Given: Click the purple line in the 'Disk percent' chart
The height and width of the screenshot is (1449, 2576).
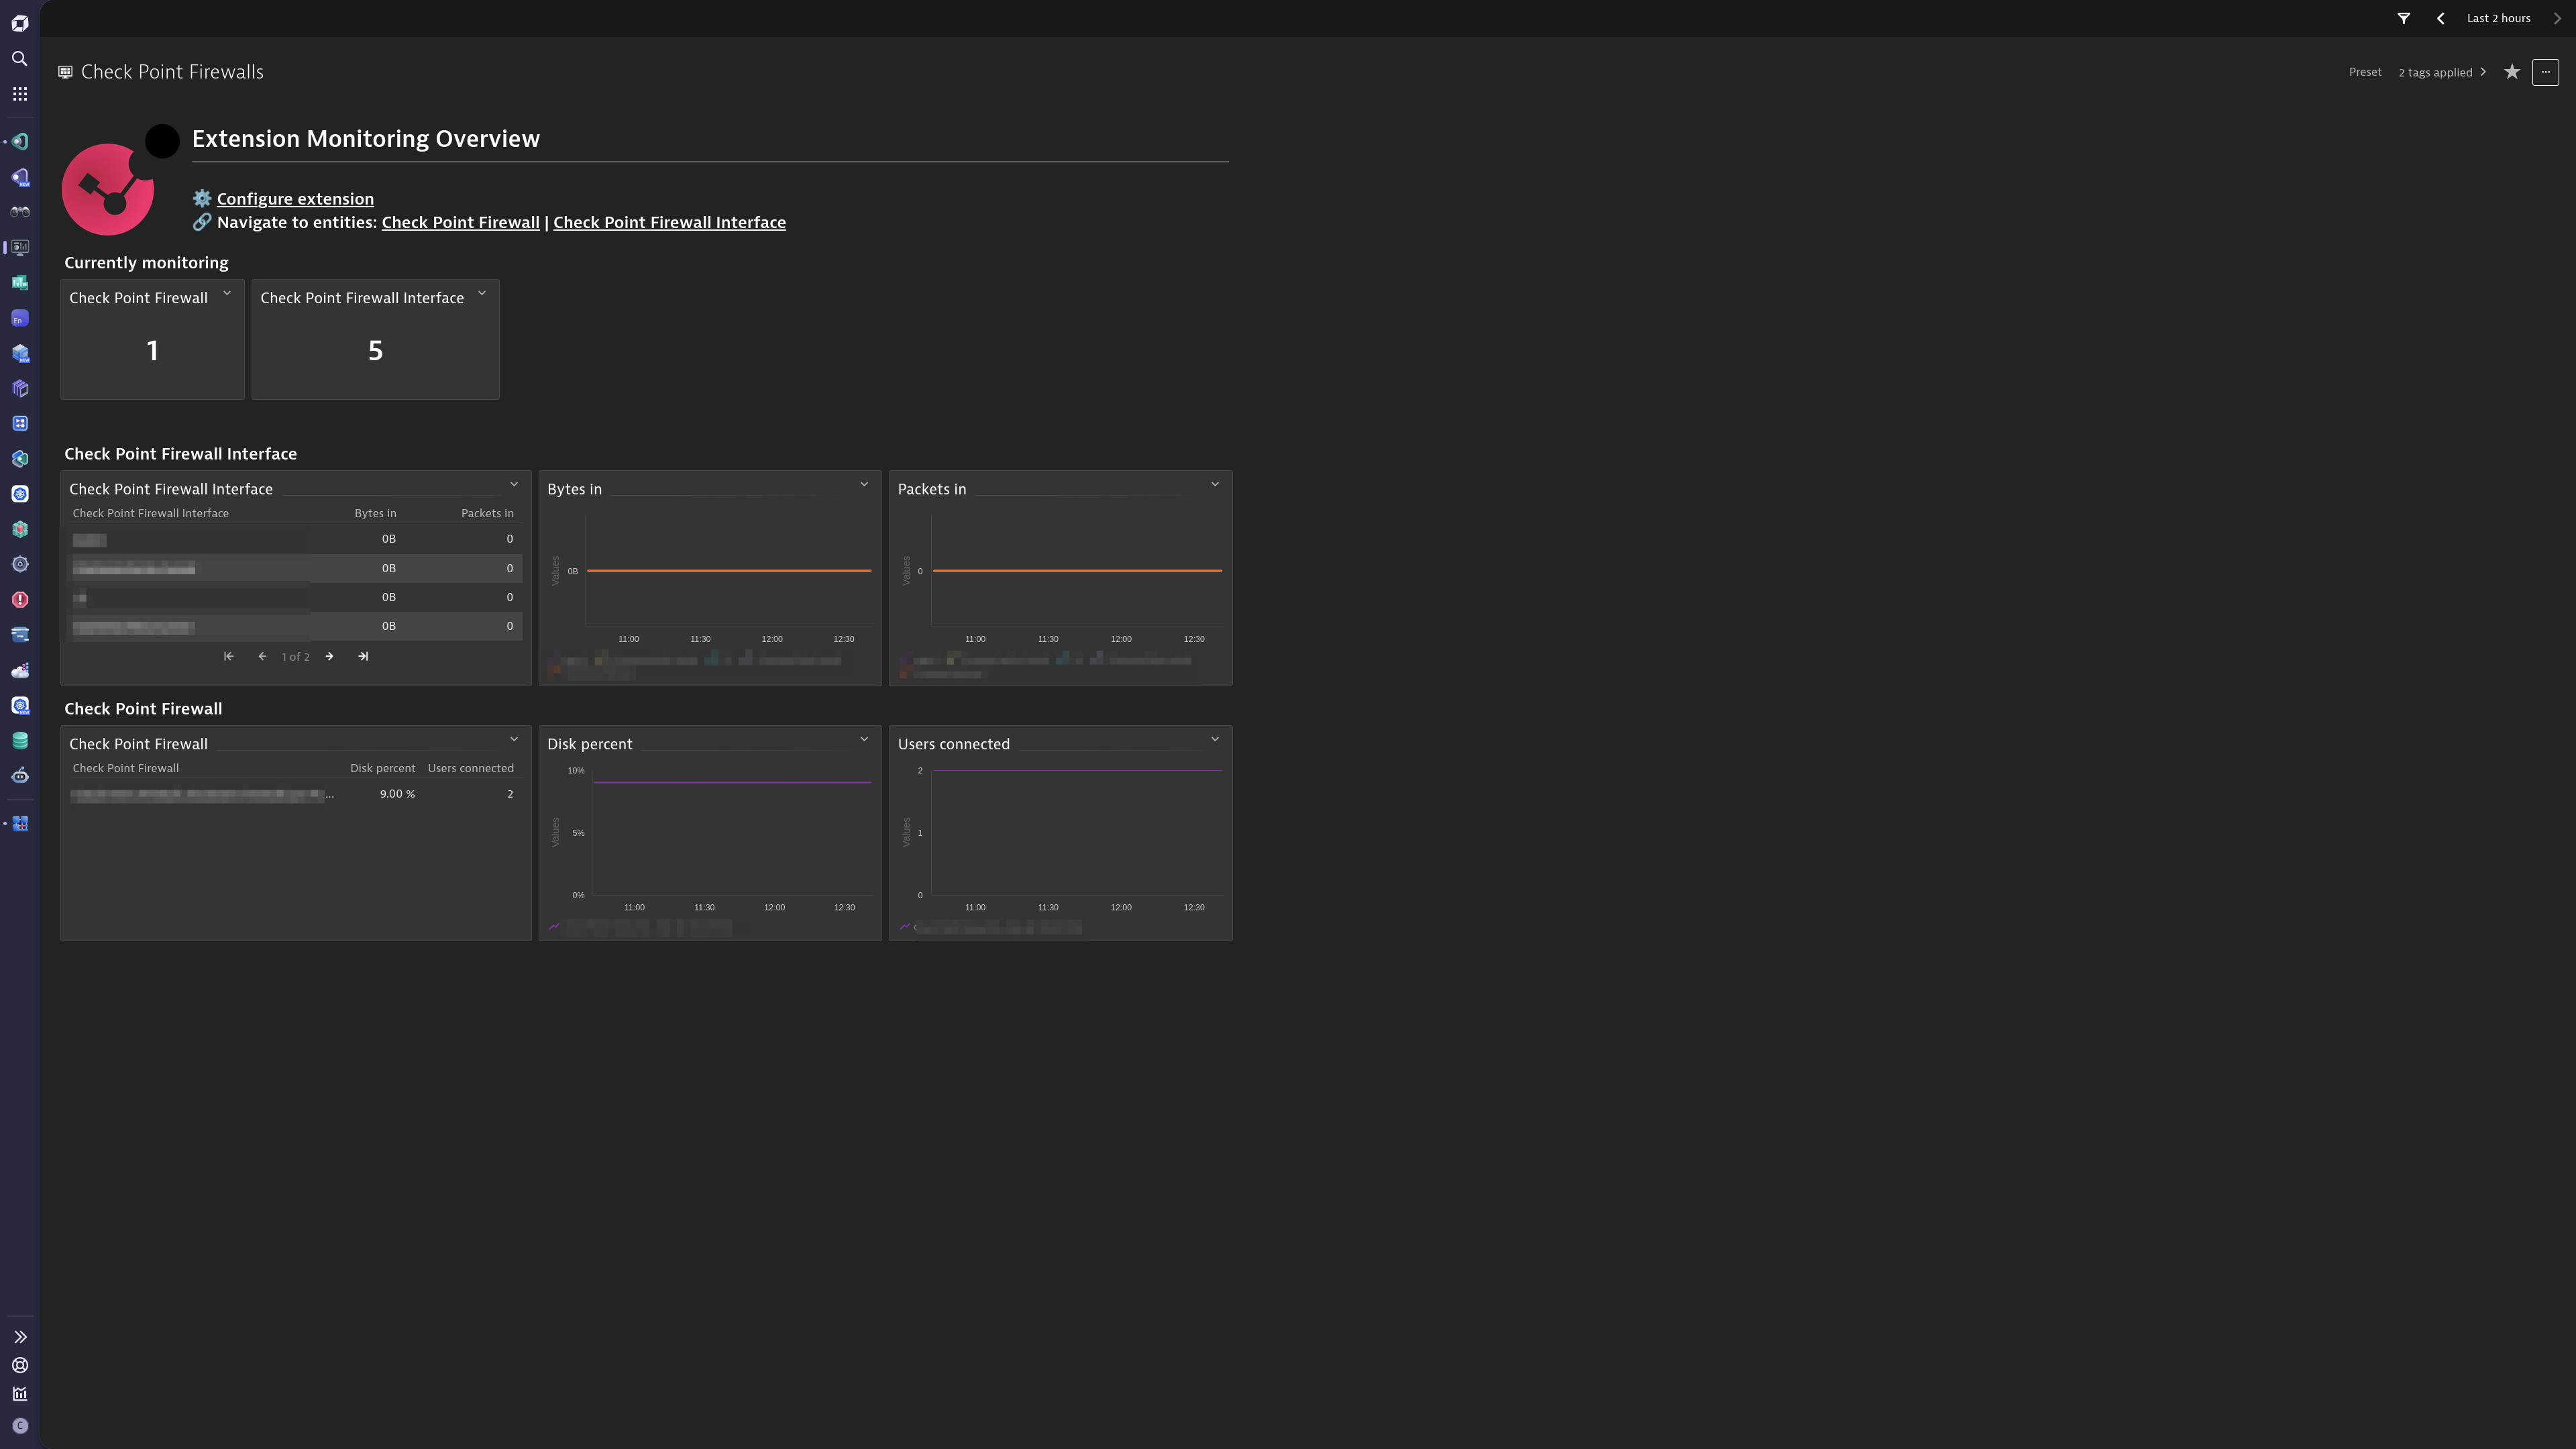Looking at the screenshot, I should pos(732,782).
